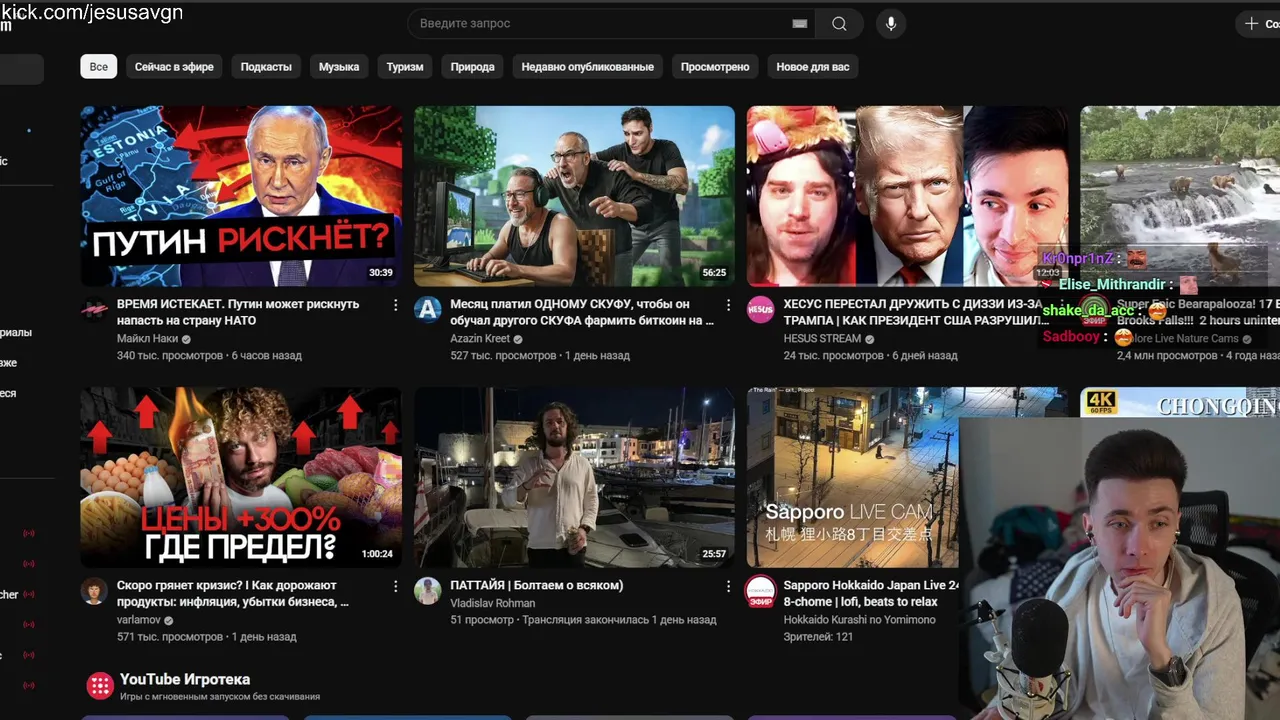Image resolution: width=1280 pixels, height=720 pixels.
Task: Click the Create plus button
Action: point(1260,24)
